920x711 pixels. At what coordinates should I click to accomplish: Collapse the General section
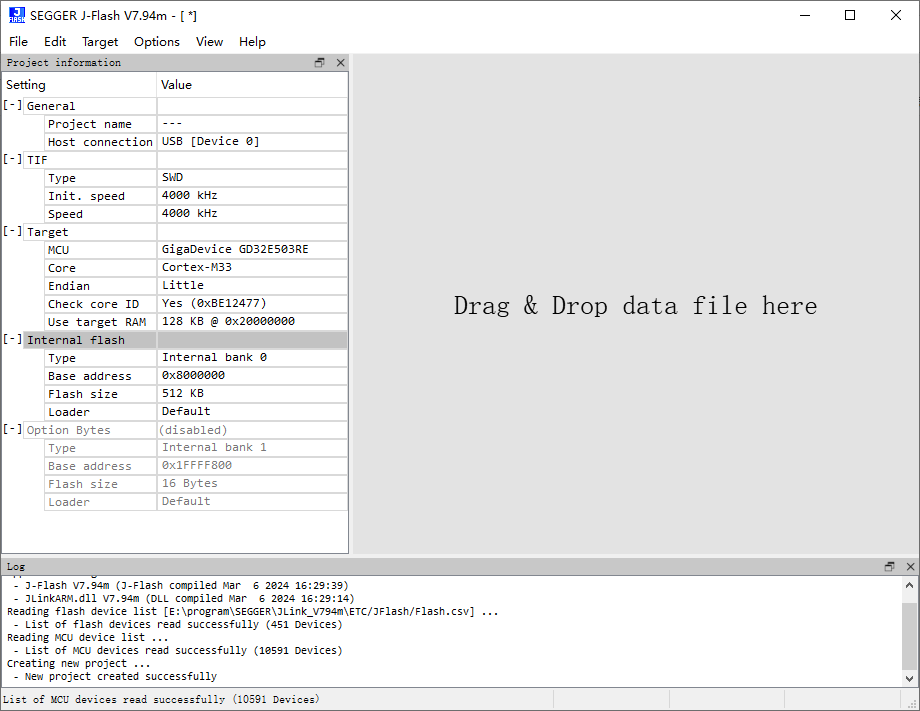12,106
